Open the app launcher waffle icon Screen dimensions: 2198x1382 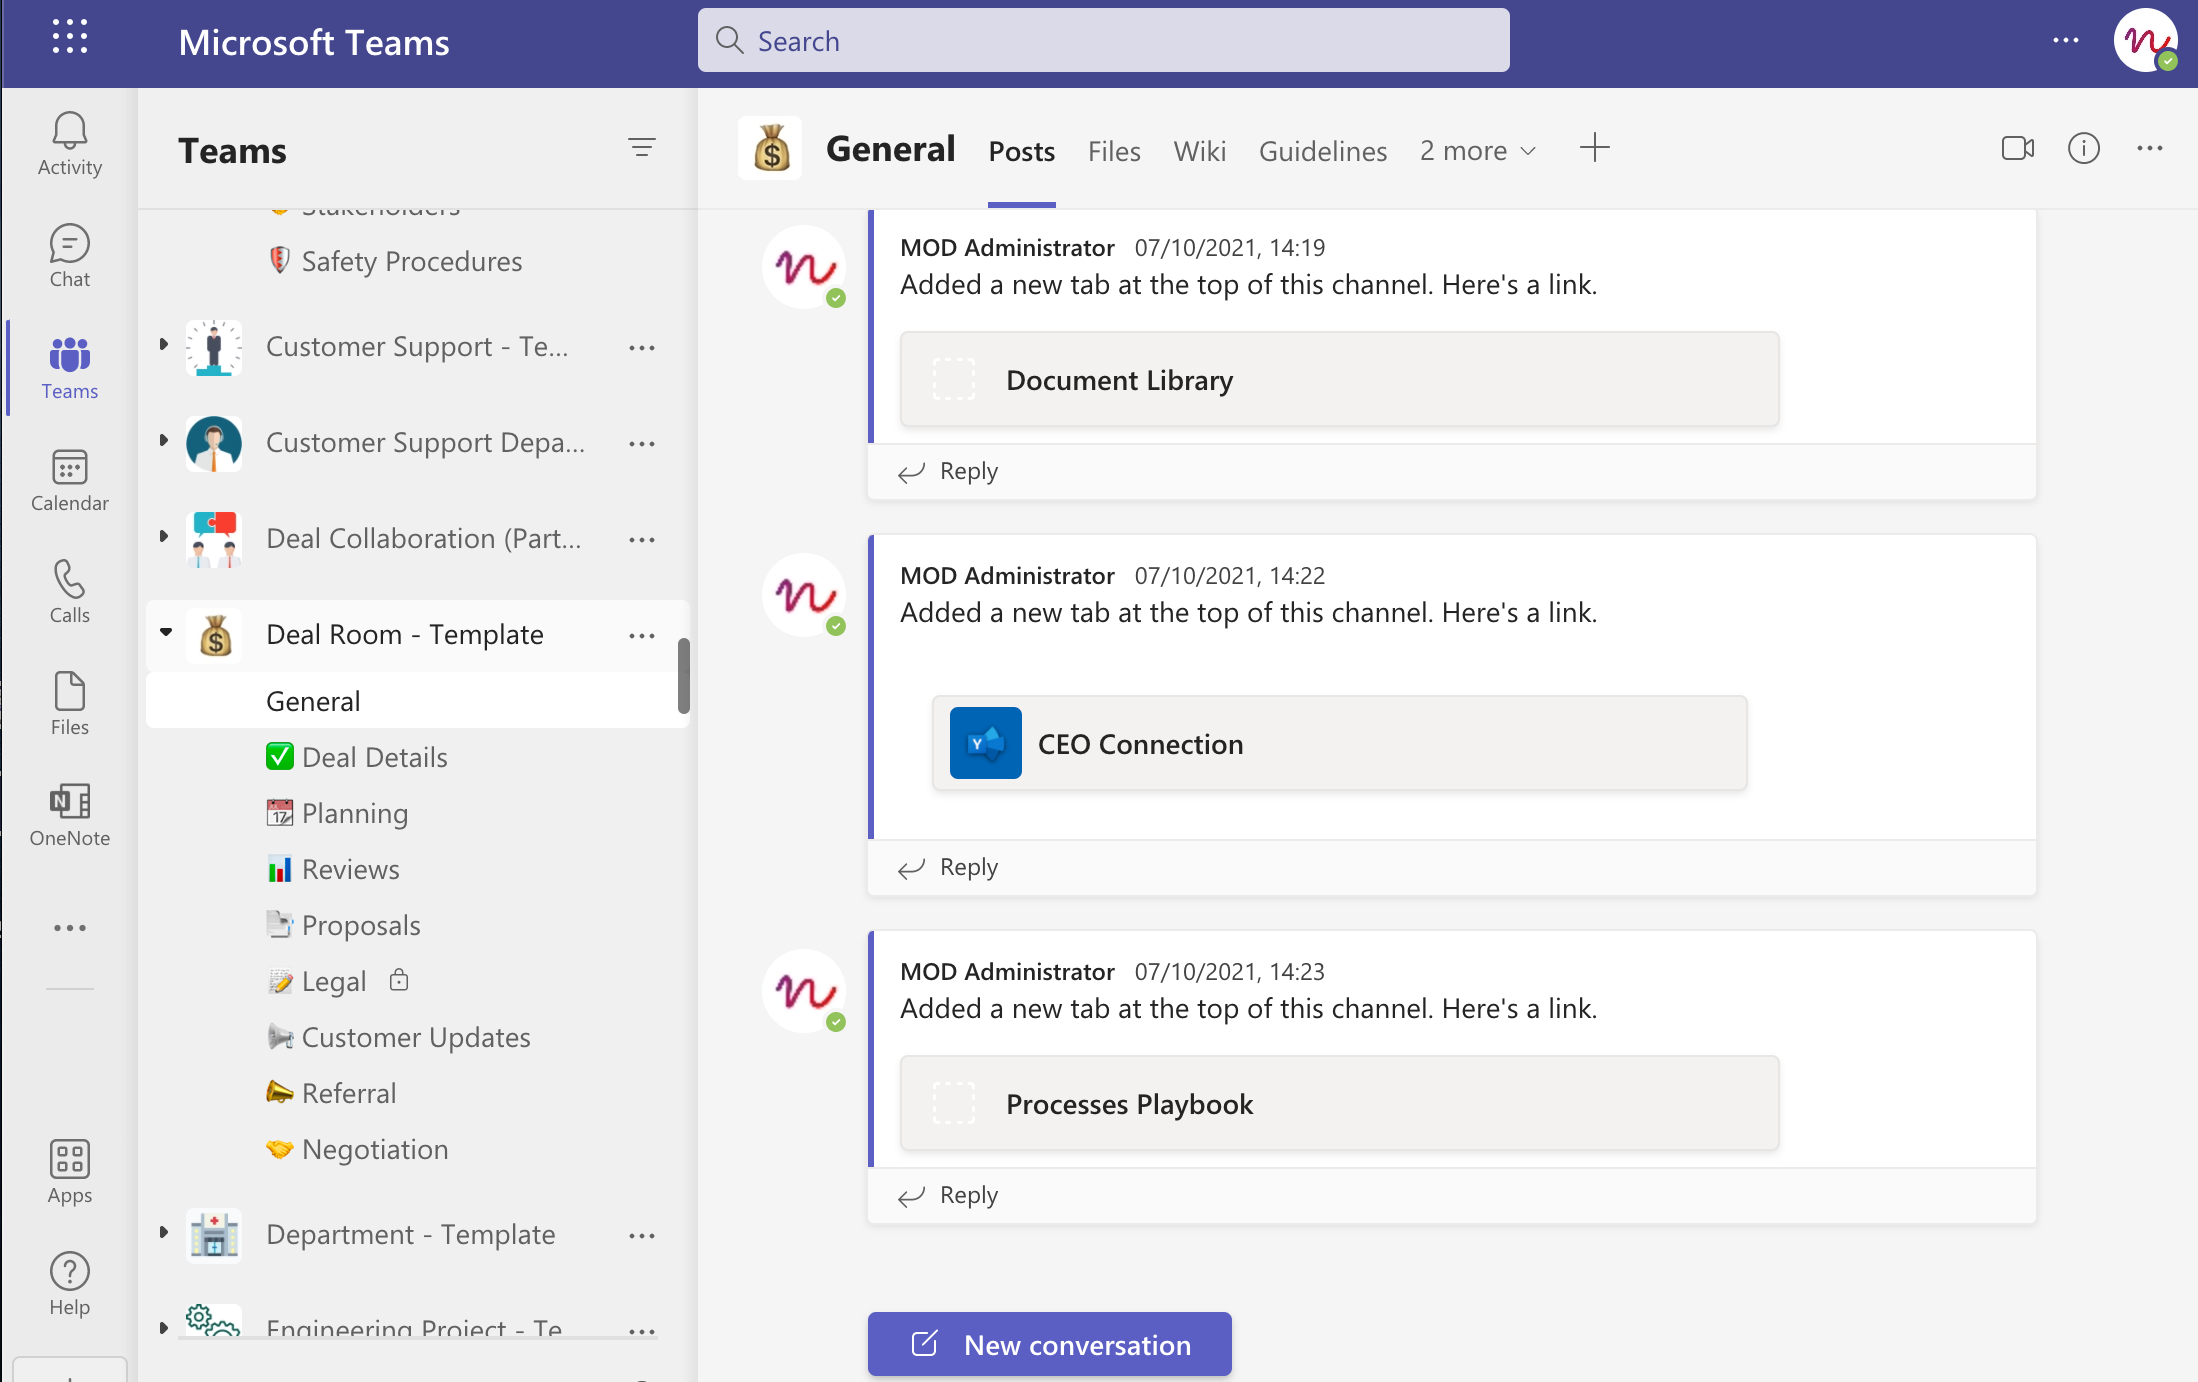click(x=69, y=37)
